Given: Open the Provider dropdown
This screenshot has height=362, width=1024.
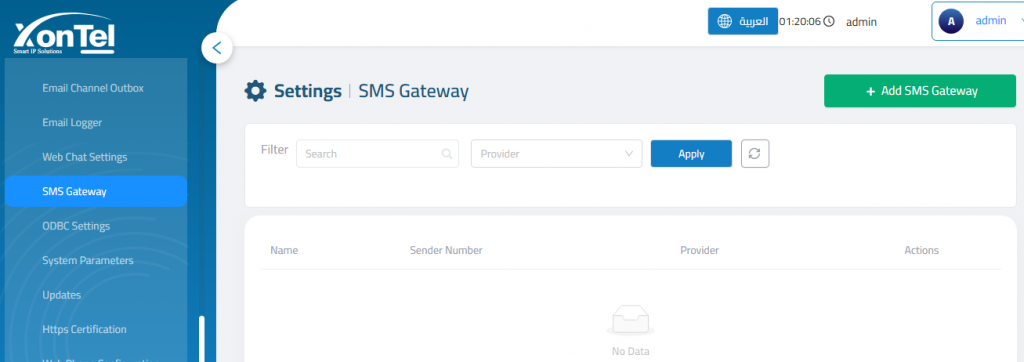Looking at the screenshot, I should click(556, 154).
